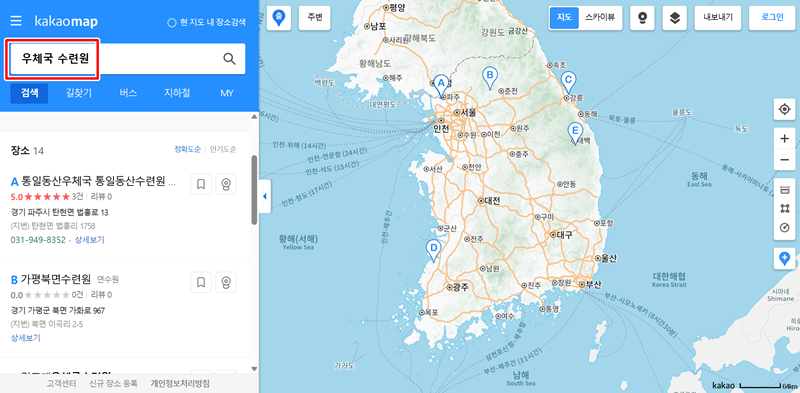This screenshot has height=393, width=800.
Task: Switch map view to 스카이뷰
Action: point(601,18)
